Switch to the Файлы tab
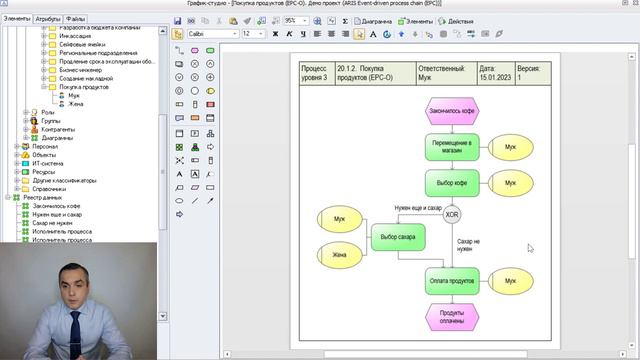 76,19
